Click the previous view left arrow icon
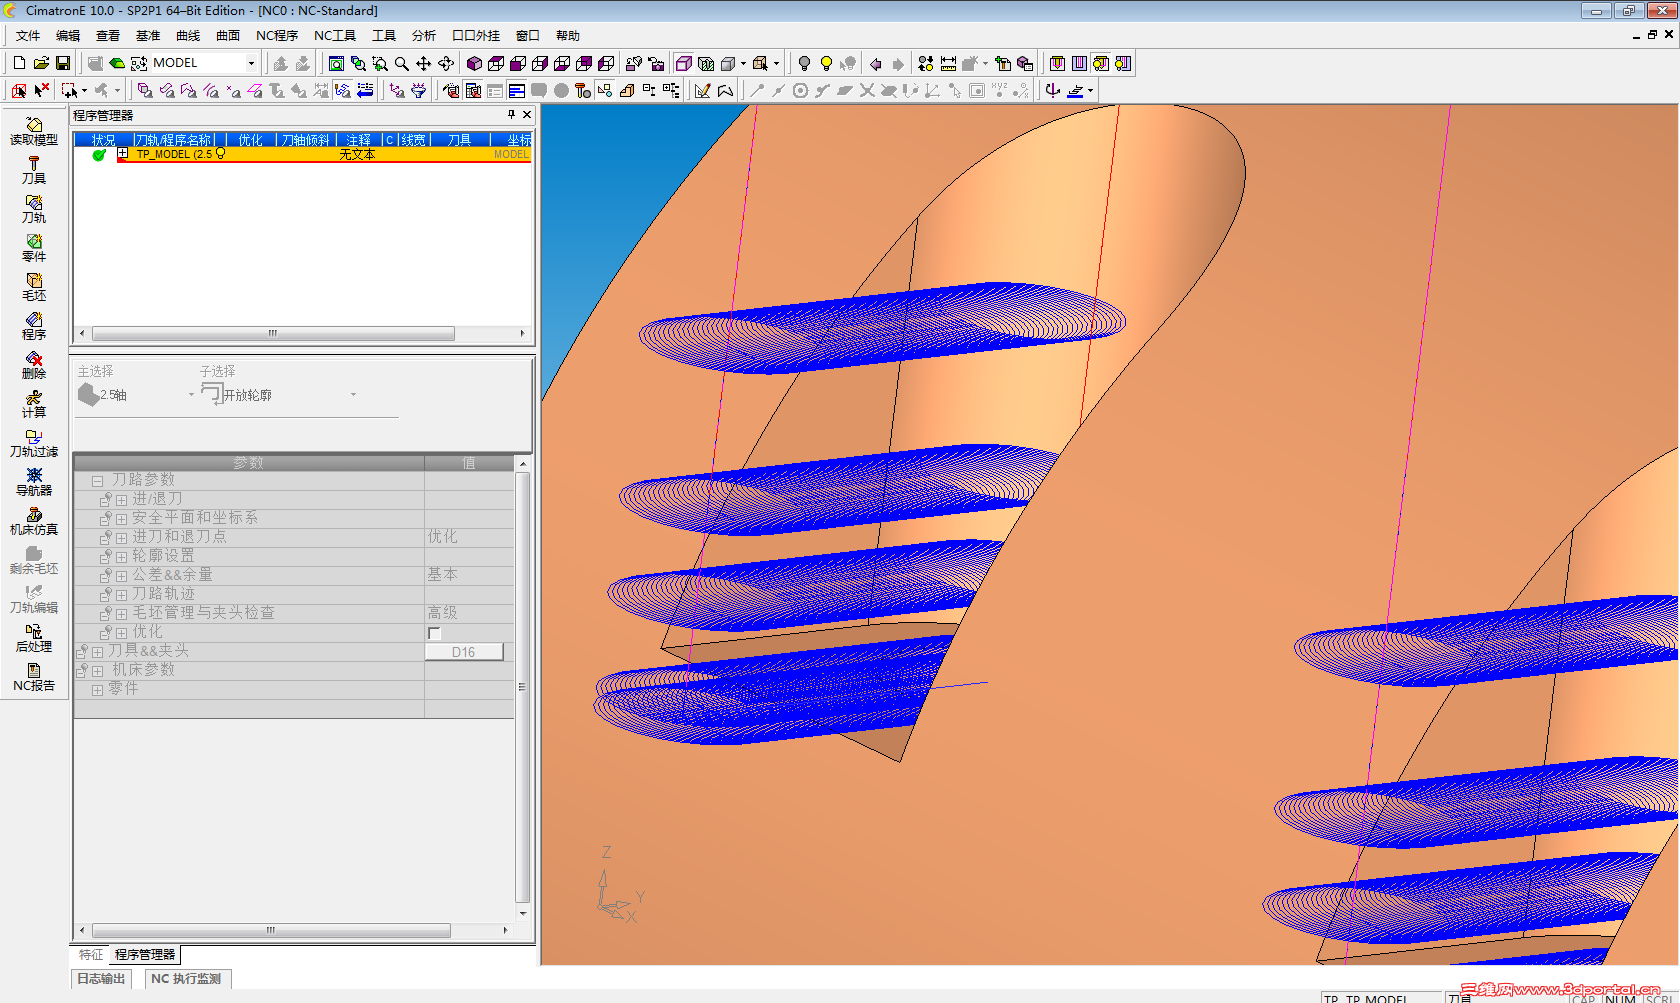Screen dimensions: 1680x1003 pyautogui.click(x=876, y=63)
